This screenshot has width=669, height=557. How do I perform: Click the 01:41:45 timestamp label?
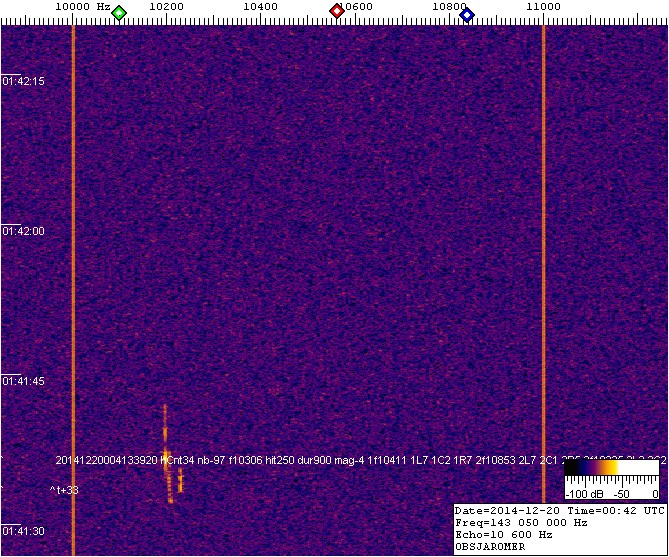click(x=21, y=381)
